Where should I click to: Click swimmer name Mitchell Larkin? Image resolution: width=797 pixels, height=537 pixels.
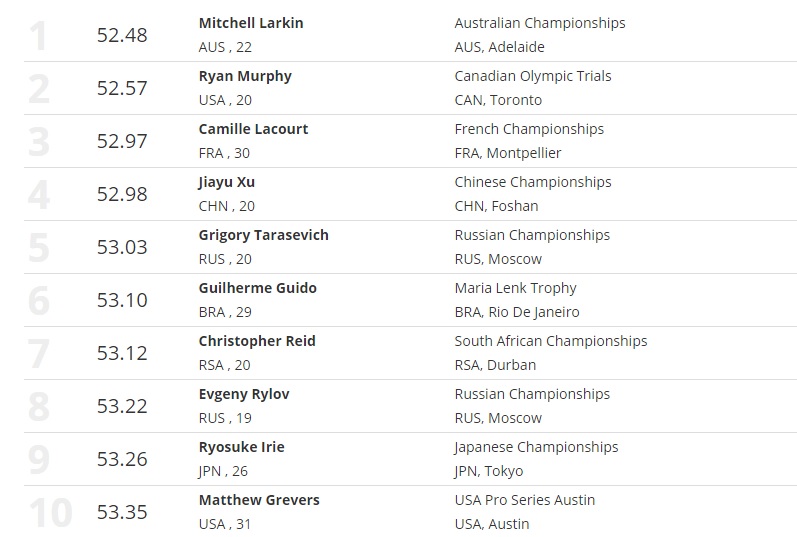(251, 23)
